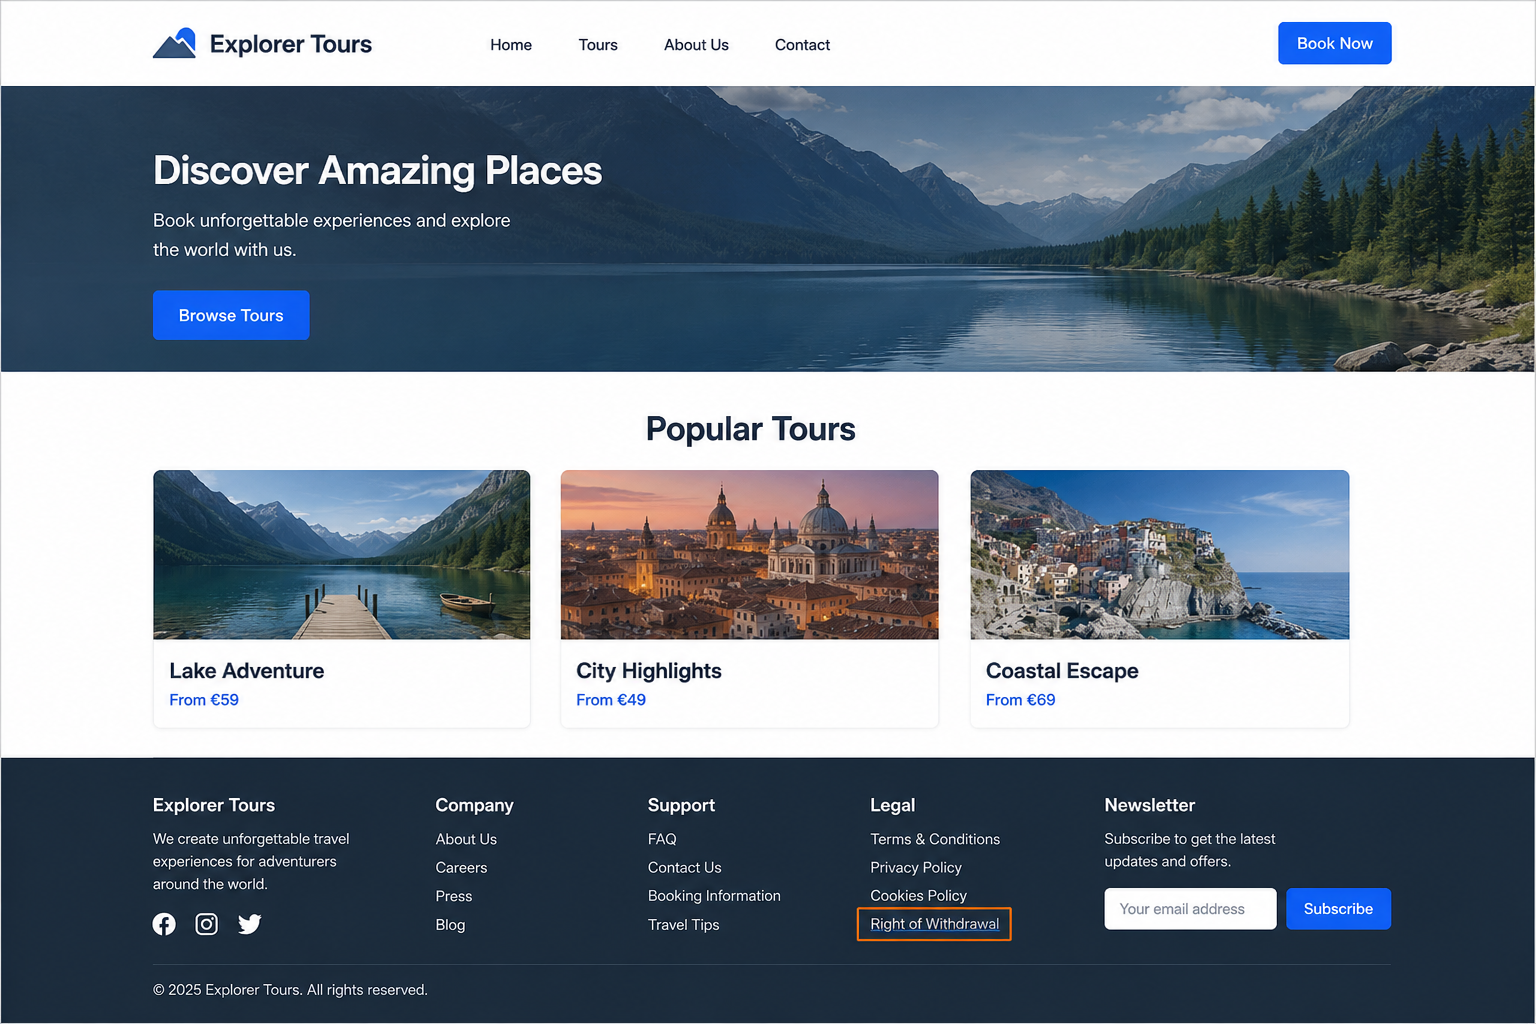Click the Book Now button

[x=1334, y=43]
